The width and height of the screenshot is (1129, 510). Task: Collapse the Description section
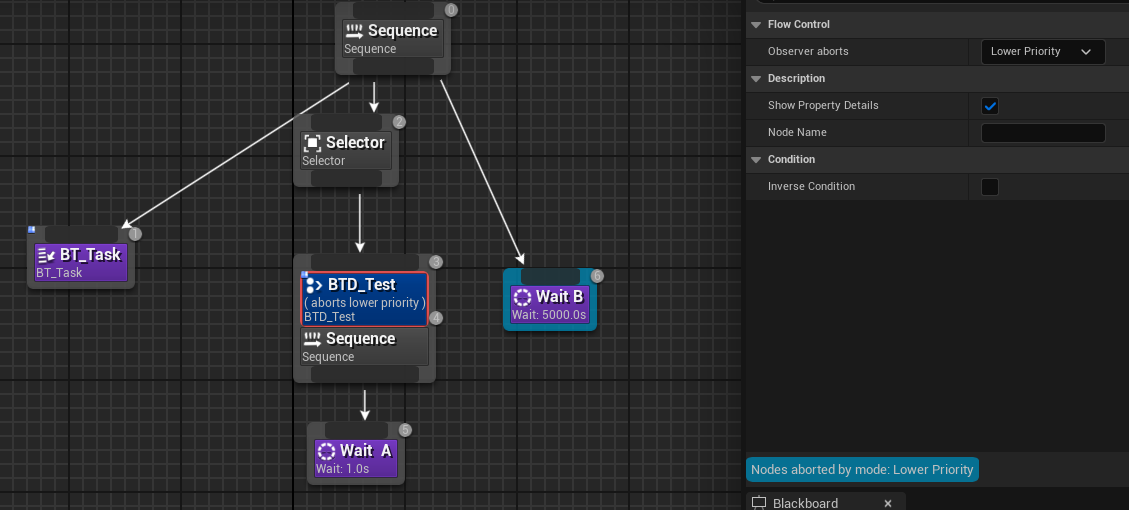click(755, 78)
